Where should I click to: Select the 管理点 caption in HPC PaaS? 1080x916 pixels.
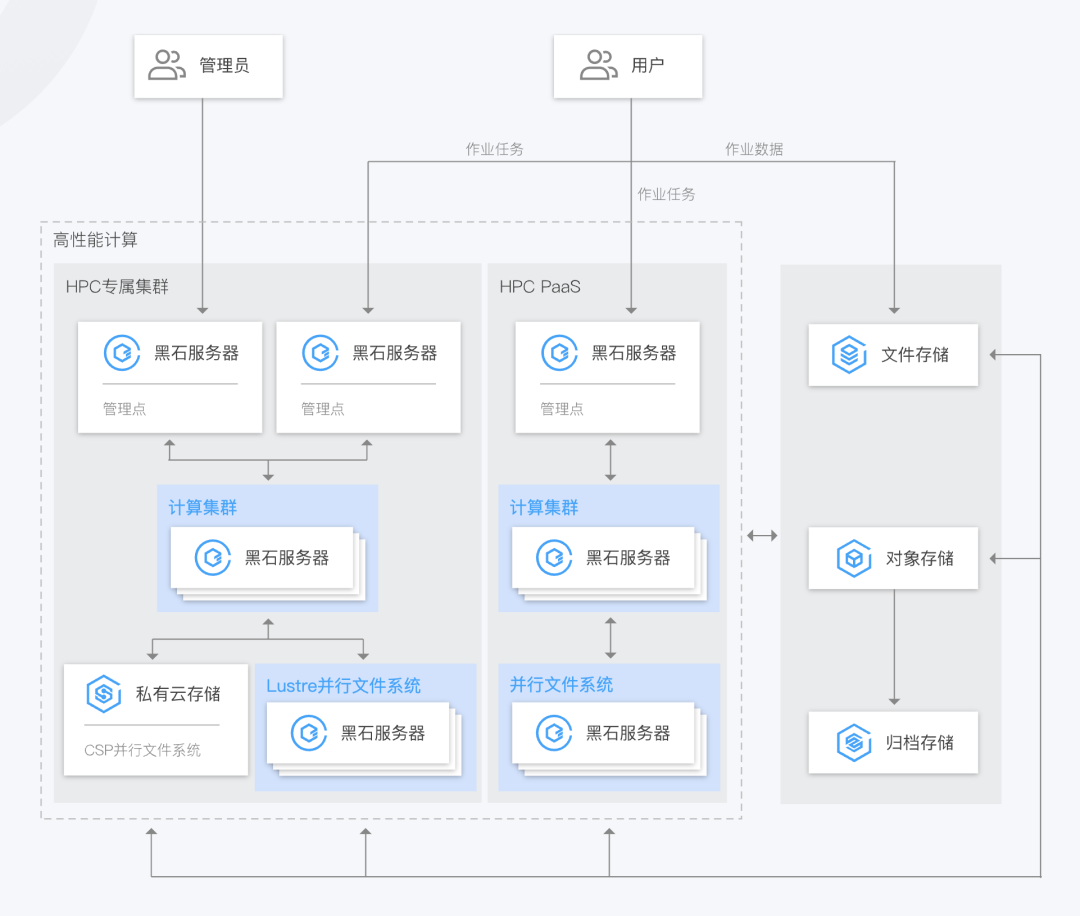(562, 409)
